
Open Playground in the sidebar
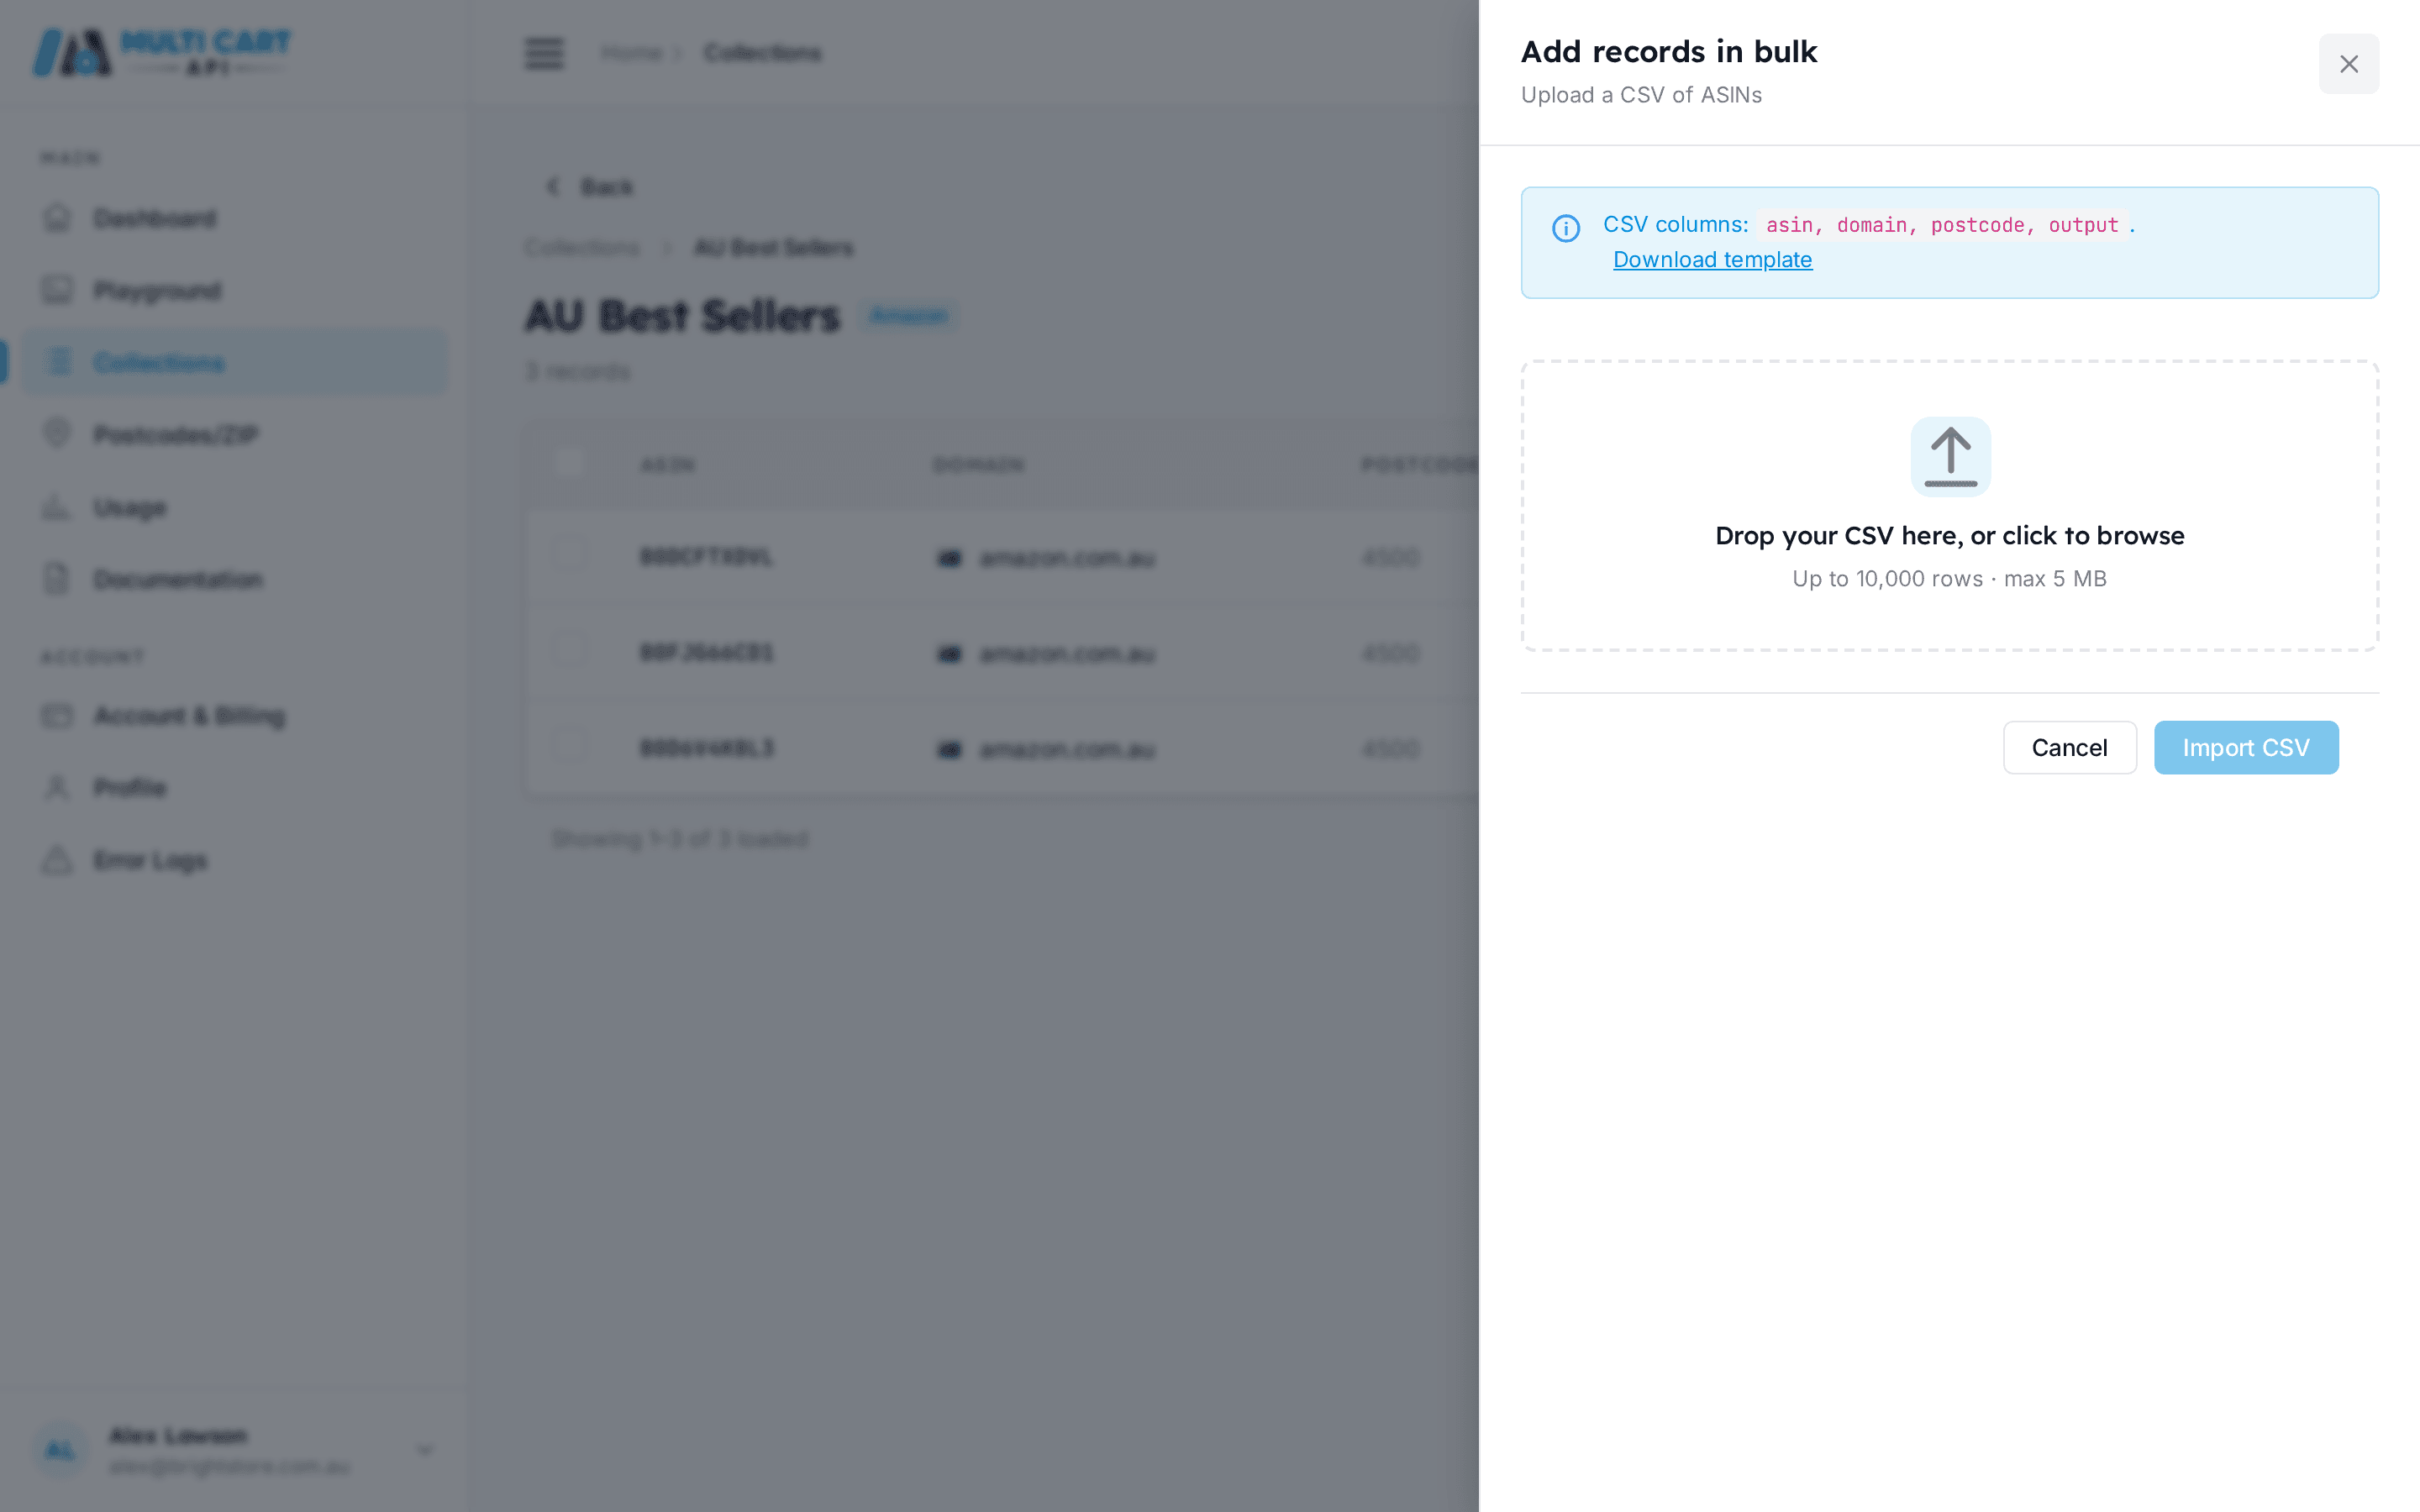[234, 290]
